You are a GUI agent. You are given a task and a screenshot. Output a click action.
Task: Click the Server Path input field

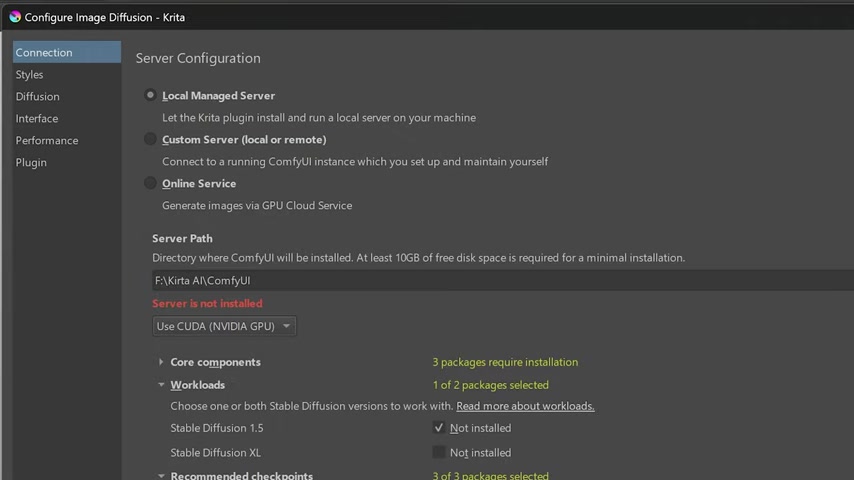pos(503,280)
